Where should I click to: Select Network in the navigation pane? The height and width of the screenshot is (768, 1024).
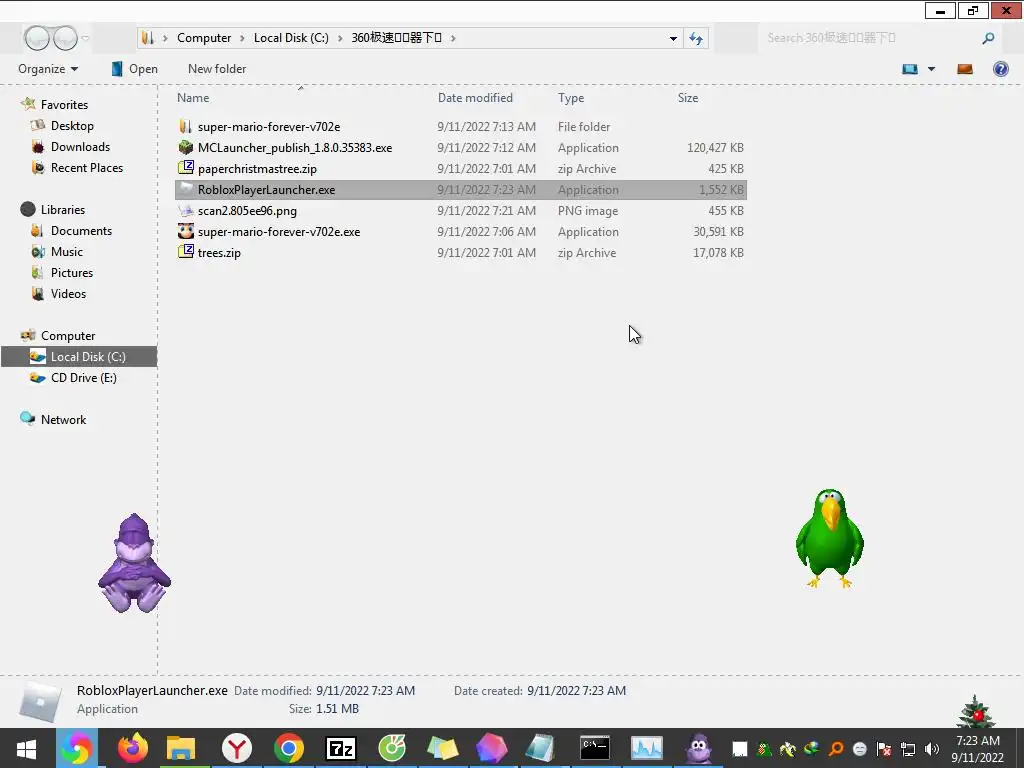pyautogui.click(x=63, y=419)
